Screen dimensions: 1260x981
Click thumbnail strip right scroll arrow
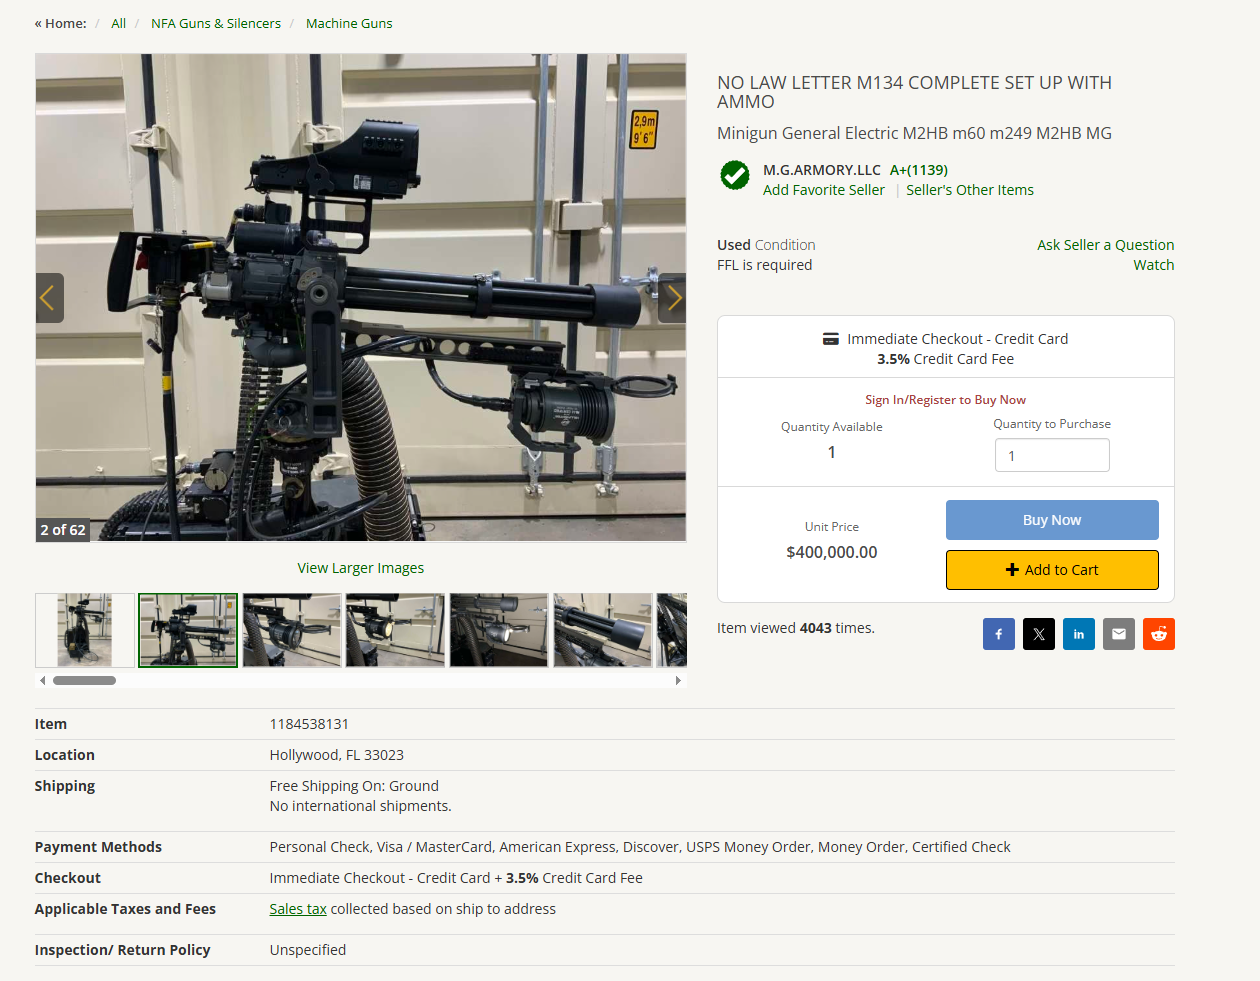(x=678, y=680)
